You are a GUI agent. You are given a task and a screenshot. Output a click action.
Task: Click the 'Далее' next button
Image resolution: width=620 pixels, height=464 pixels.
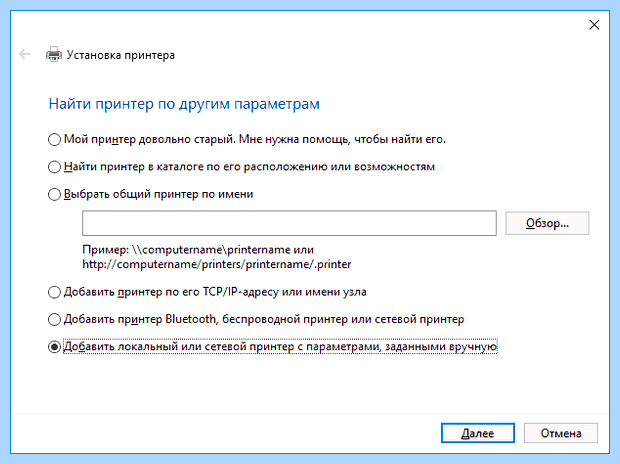478,433
